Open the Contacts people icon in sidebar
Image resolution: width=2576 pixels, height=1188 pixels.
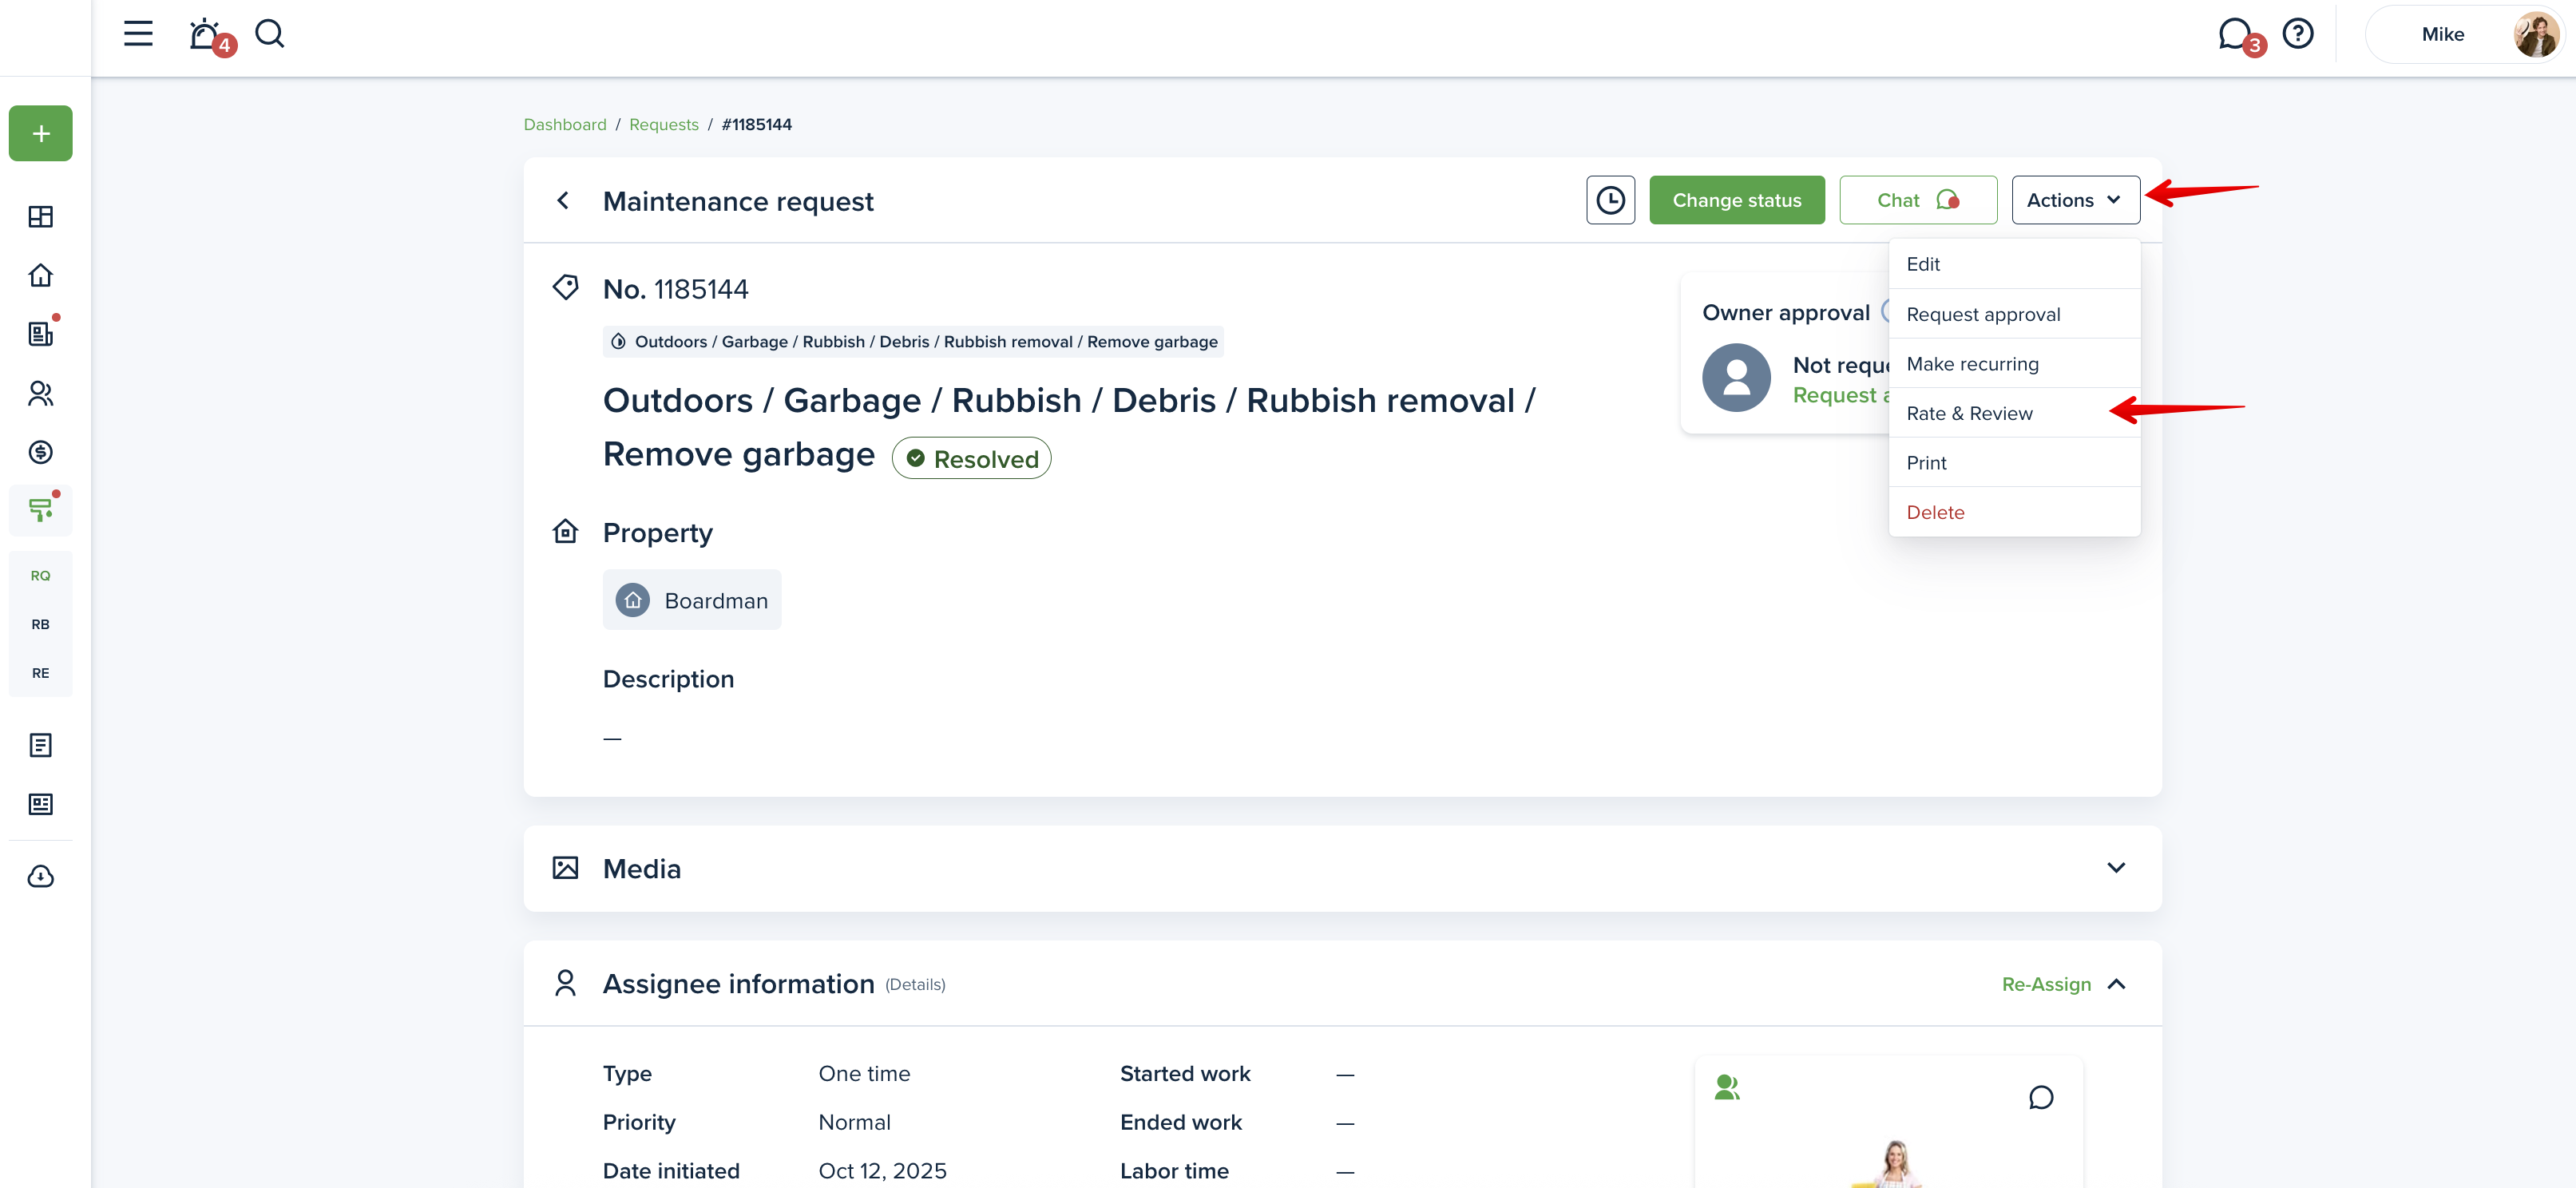pyautogui.click(x=41, y=393)
